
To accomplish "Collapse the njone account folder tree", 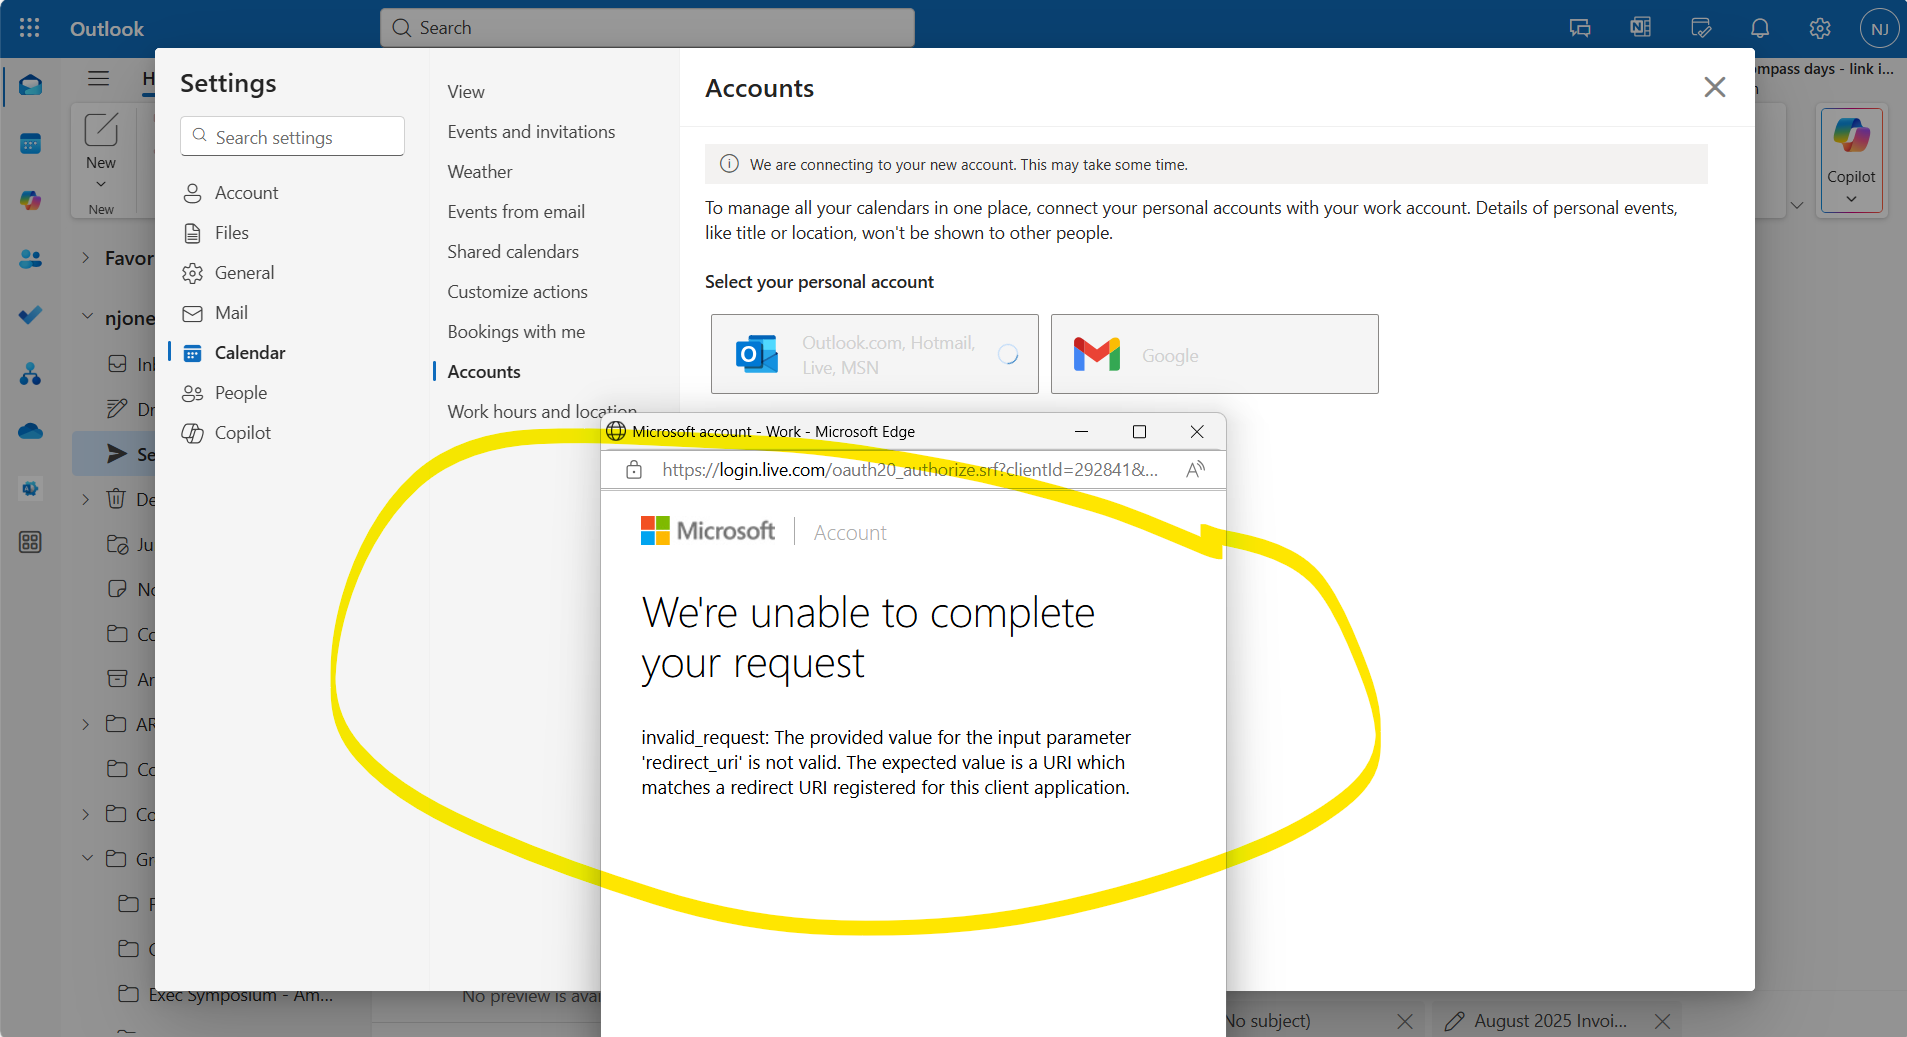I will (87, 317).
